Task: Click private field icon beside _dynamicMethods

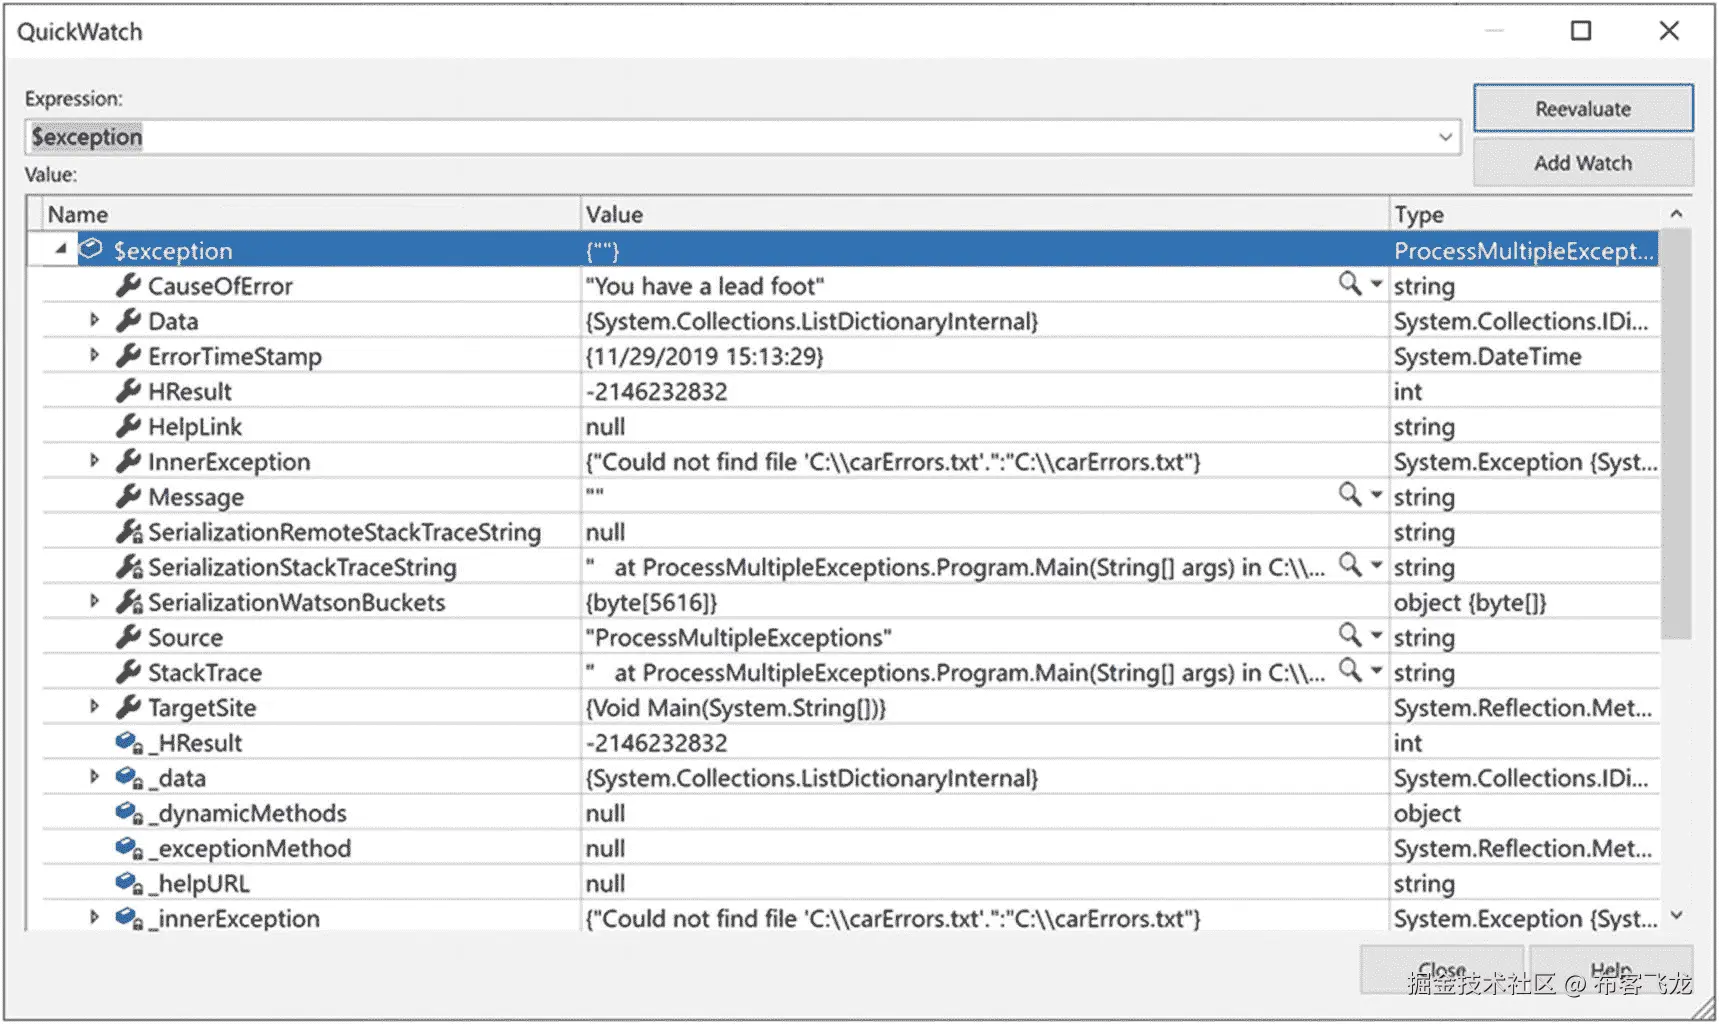Action: click(x=128, y=813)
